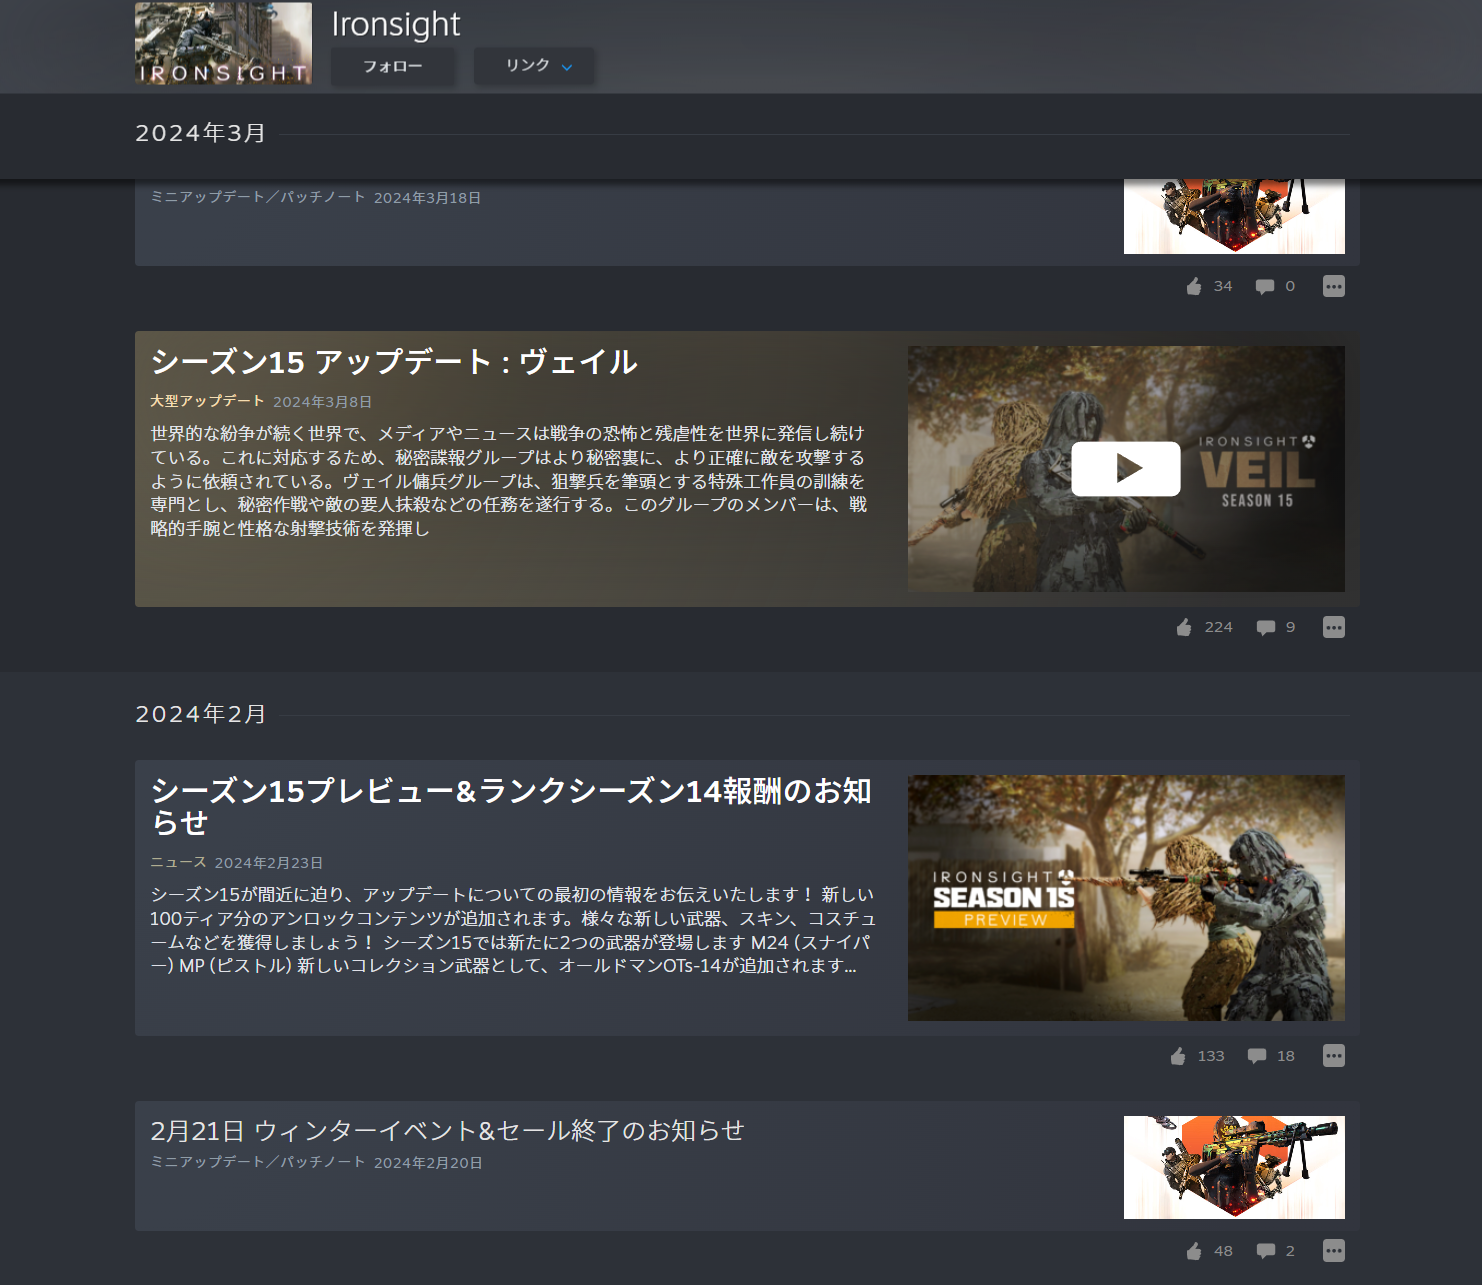Open the winter event post thumbnail
The width and height of the screenshot is (1482, 1285).
click(1234, 1167)
